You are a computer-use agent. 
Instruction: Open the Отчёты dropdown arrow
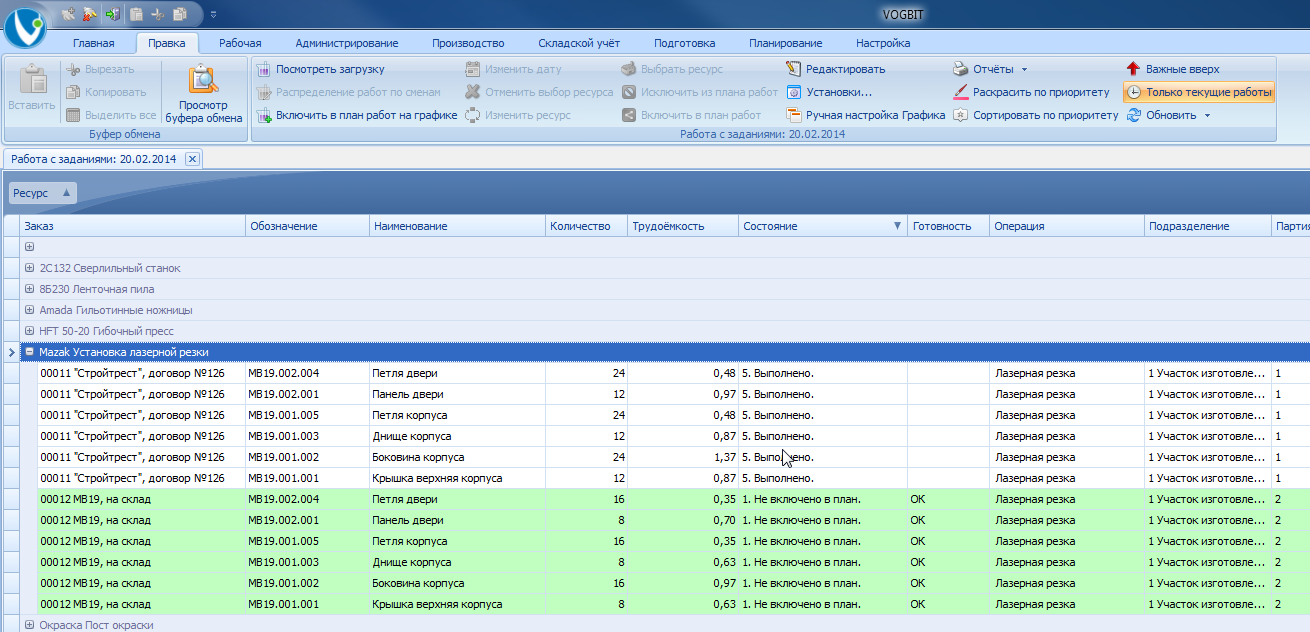point(1024,69)
